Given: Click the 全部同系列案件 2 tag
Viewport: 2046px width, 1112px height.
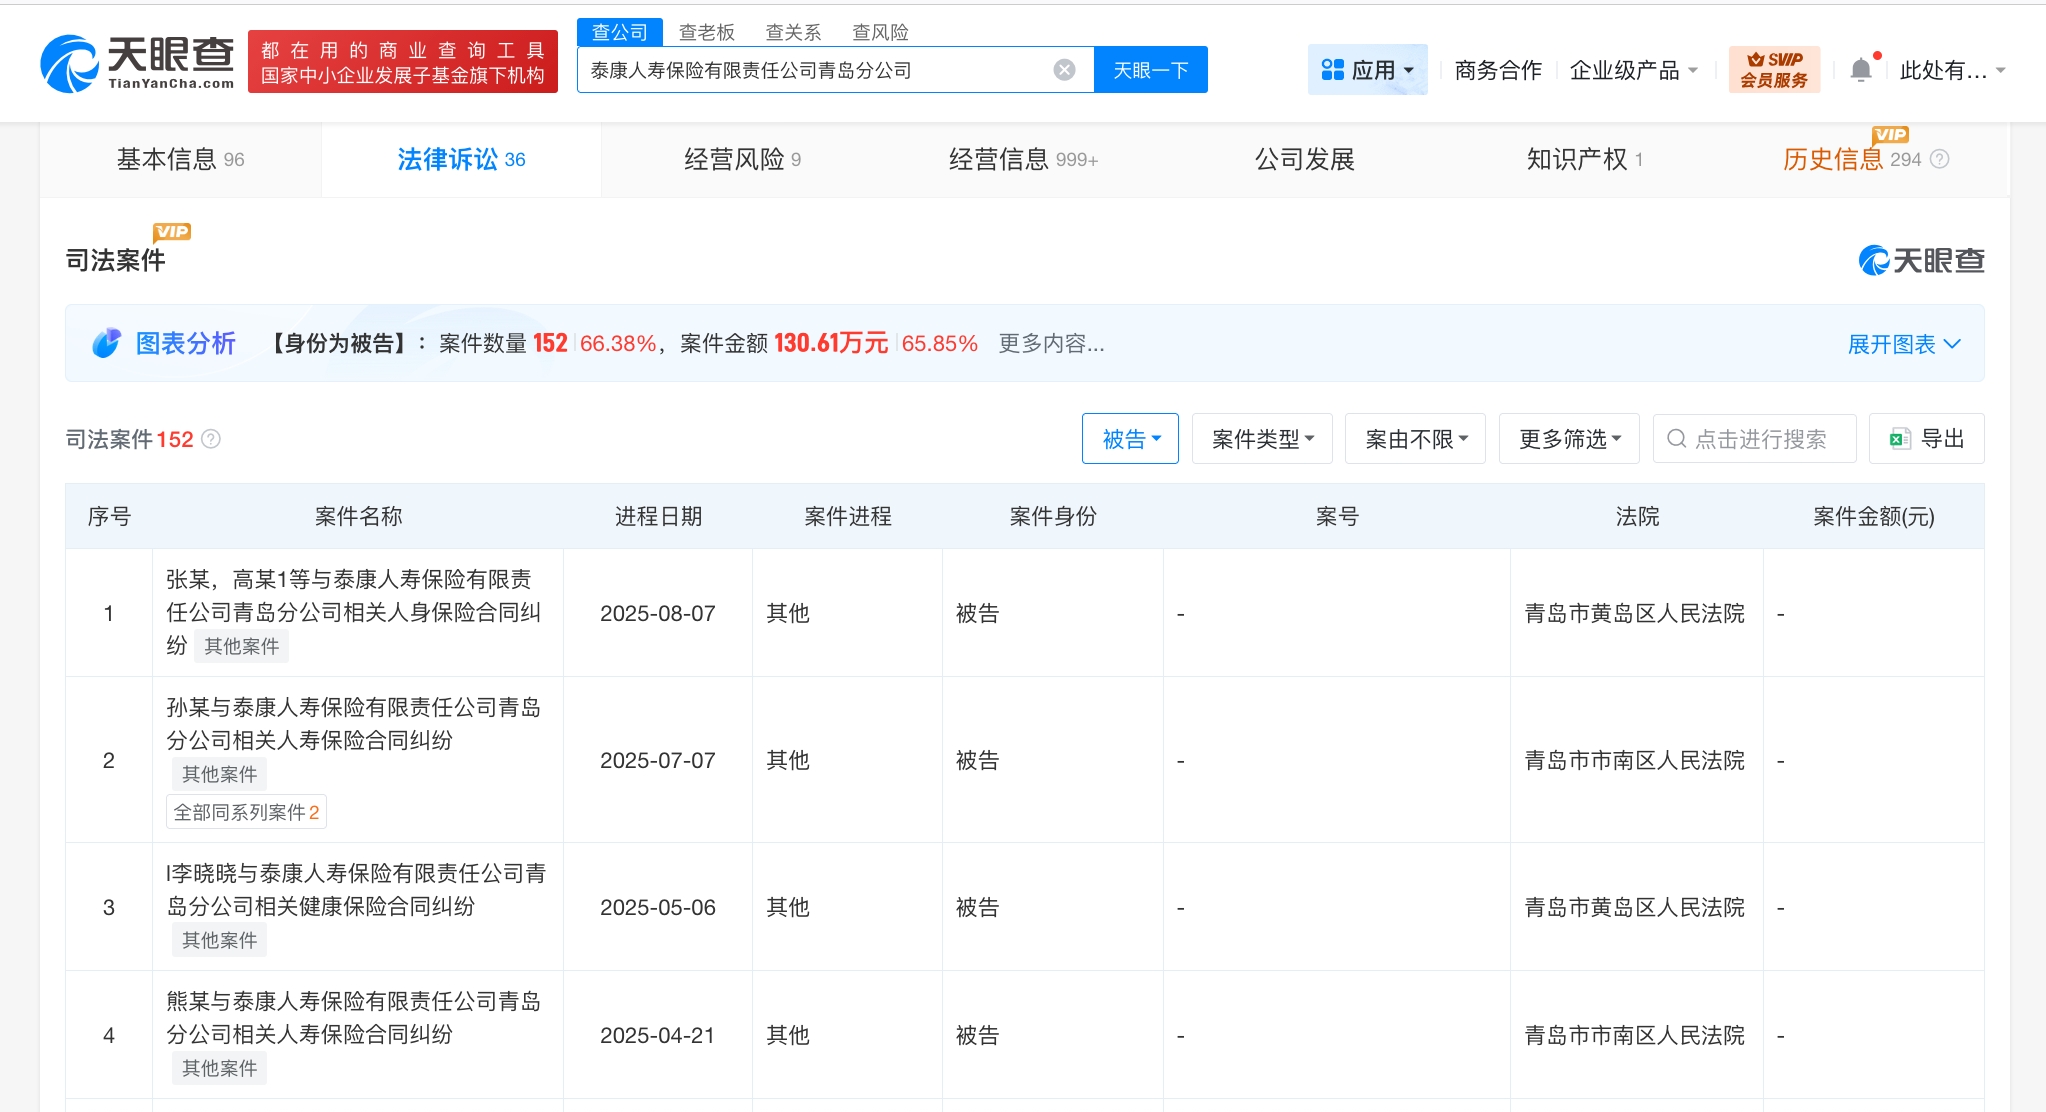Looking at the screenshot, I should click(x=246, y=812).
